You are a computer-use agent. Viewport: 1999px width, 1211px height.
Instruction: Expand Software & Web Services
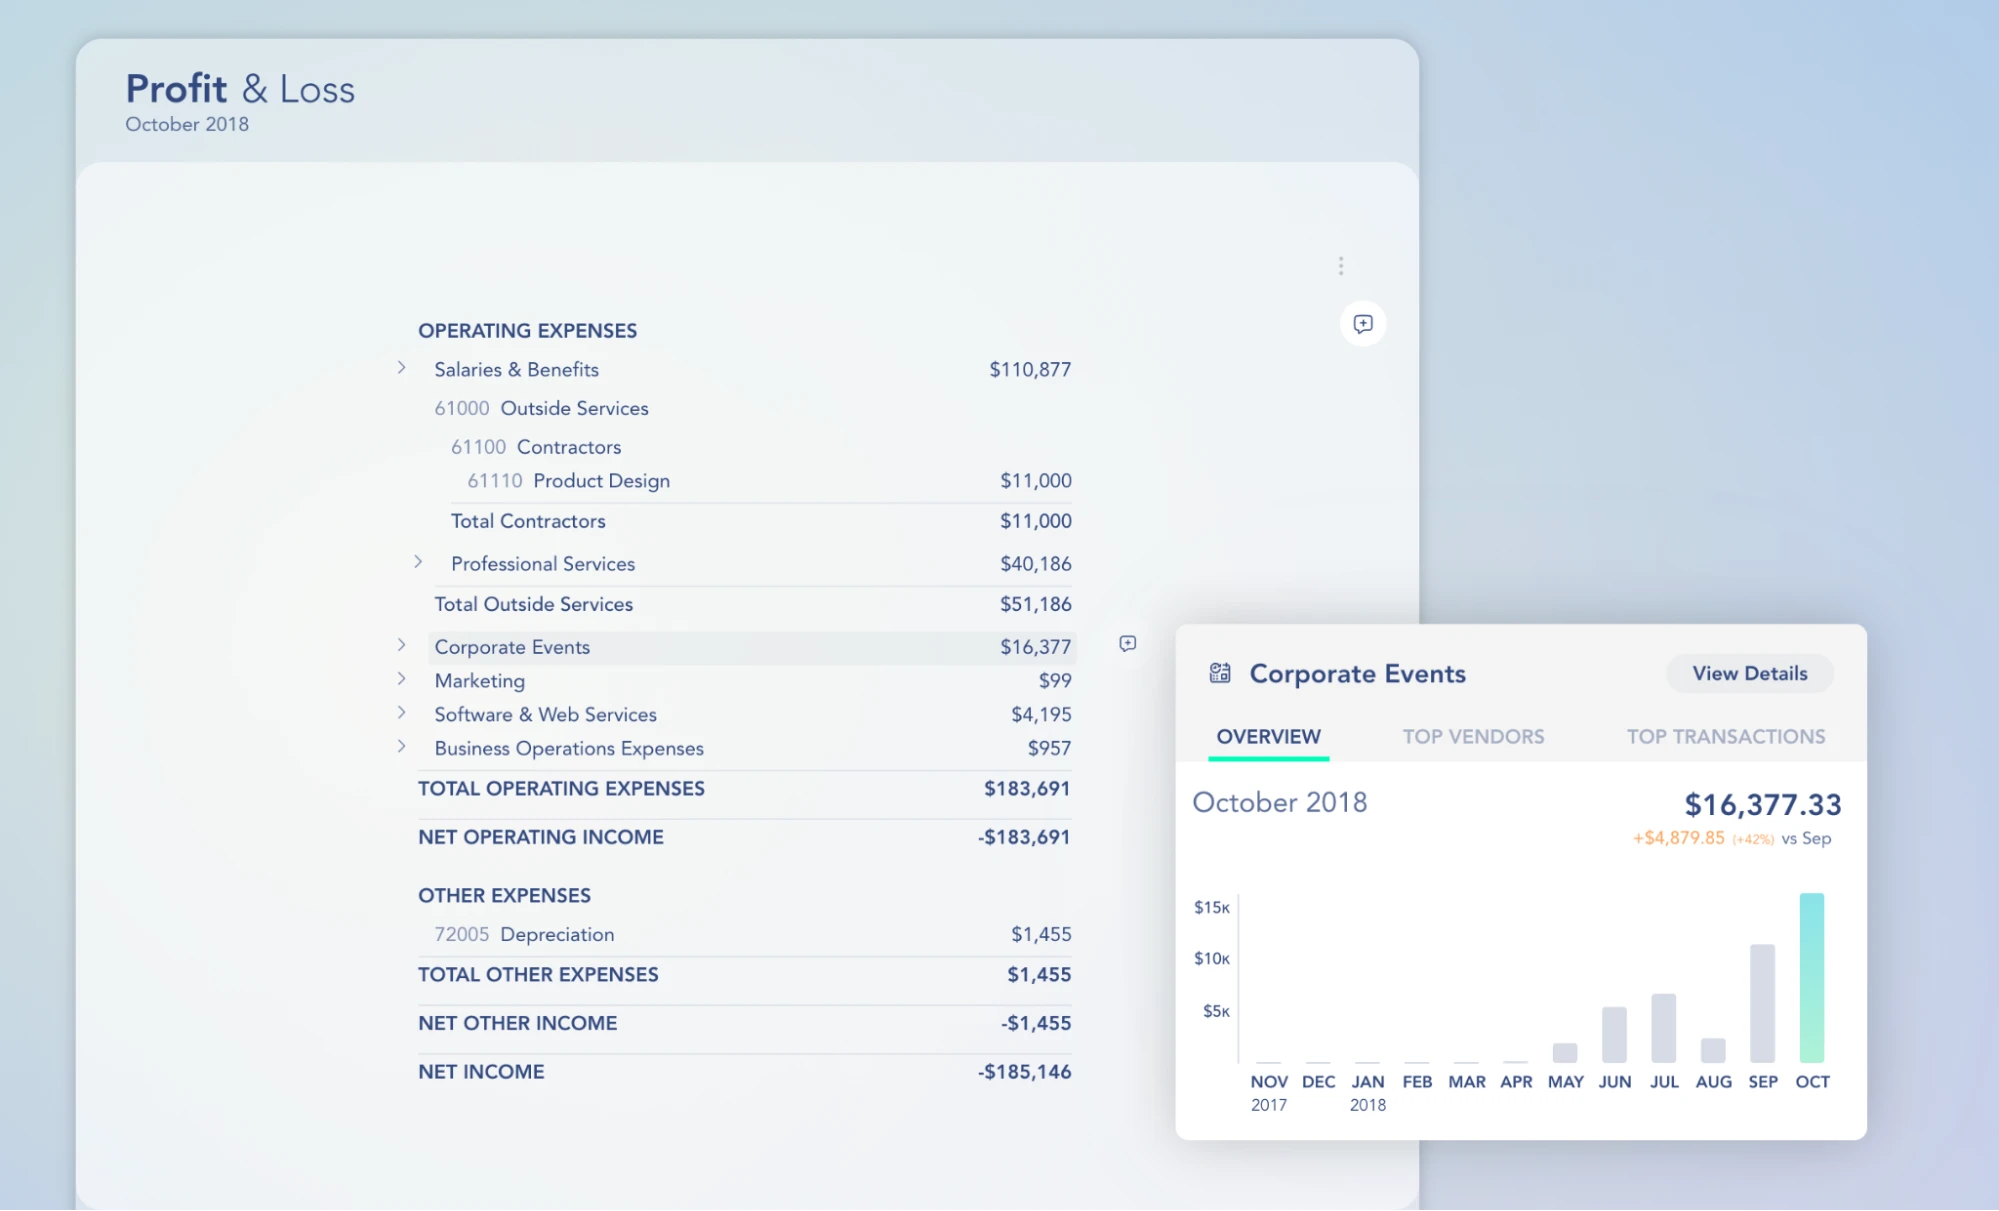click(x=402, y=713)
